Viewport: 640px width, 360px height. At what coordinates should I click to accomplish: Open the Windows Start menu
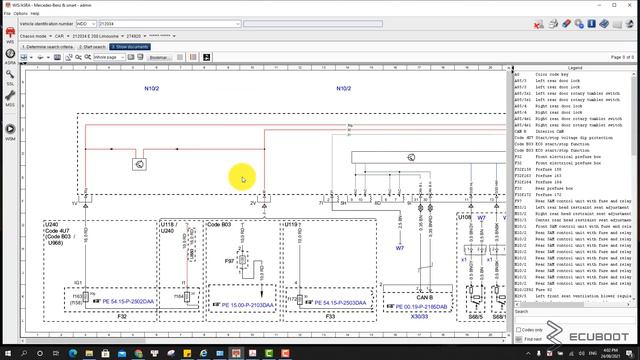click(8, 353)
